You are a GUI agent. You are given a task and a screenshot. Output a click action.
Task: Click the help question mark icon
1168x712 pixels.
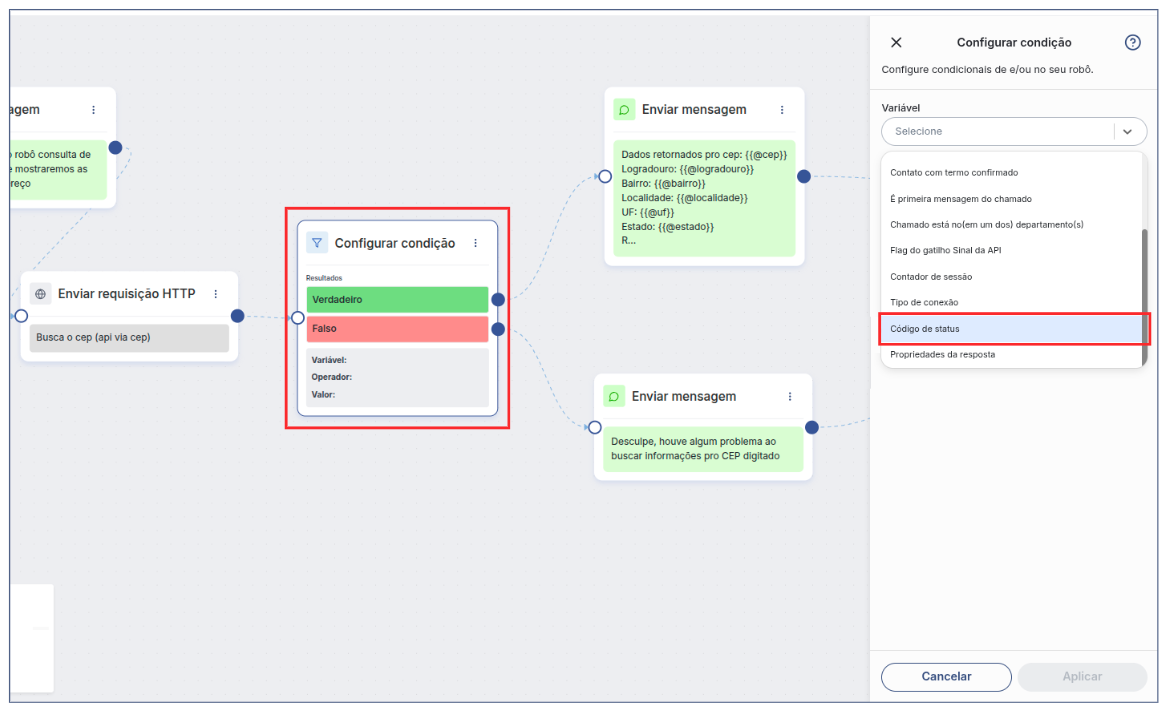[x=1132, y=42]
